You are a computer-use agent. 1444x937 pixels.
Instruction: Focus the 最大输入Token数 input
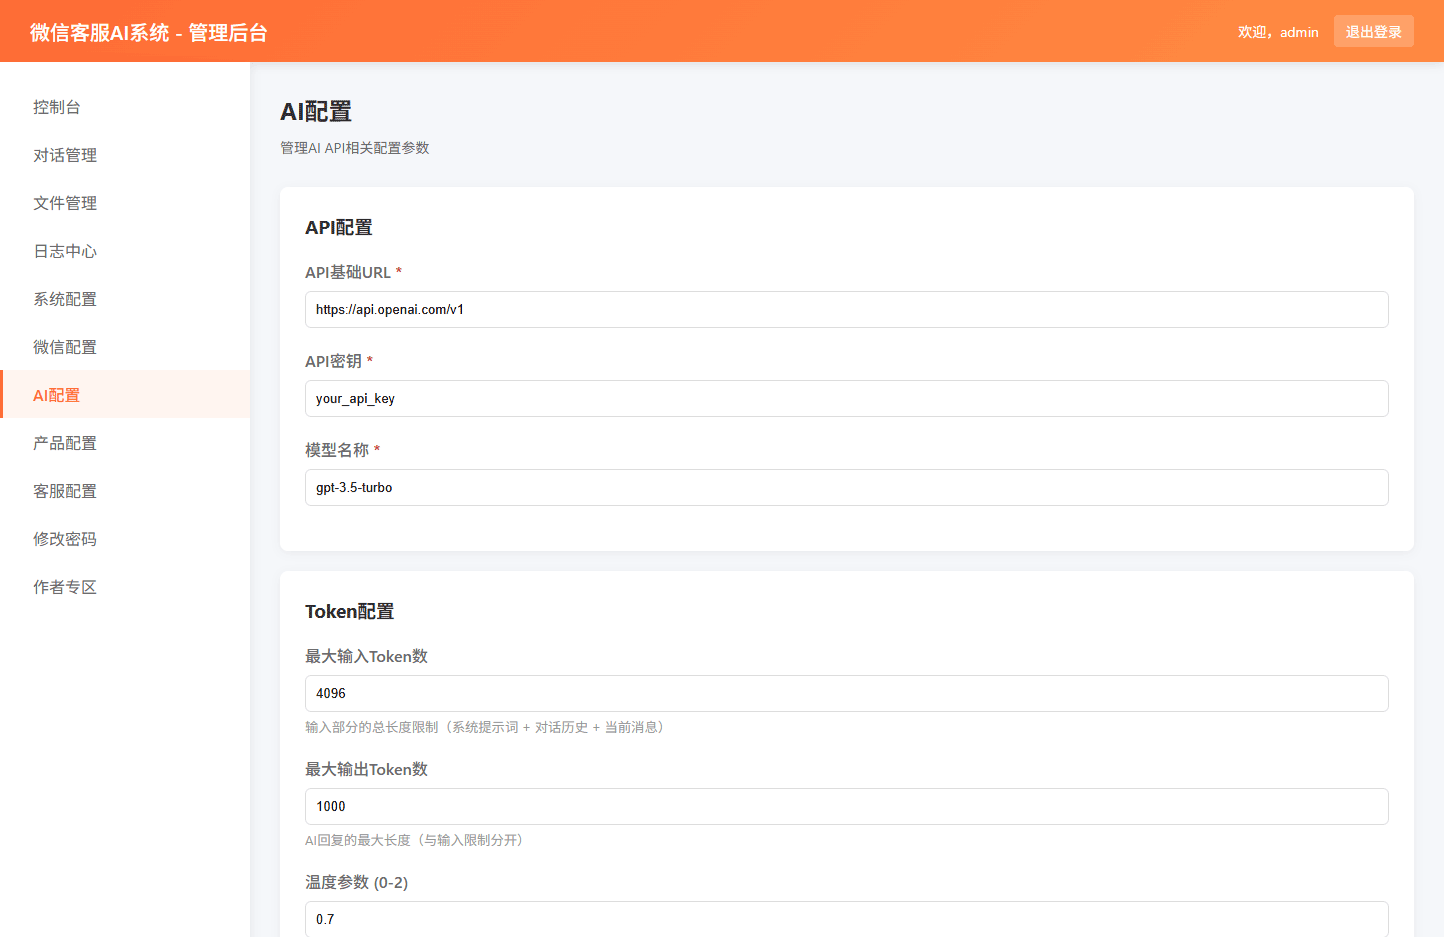pyautogui.click(x=846, y=693)
